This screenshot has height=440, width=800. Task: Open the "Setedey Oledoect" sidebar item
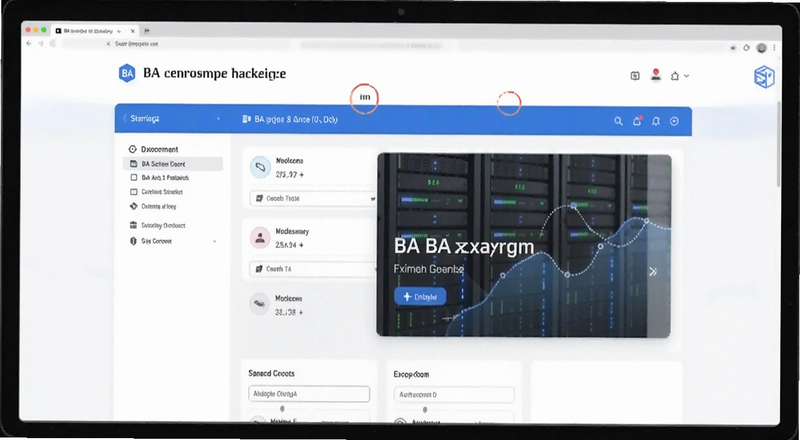click(x=158, y=225)
